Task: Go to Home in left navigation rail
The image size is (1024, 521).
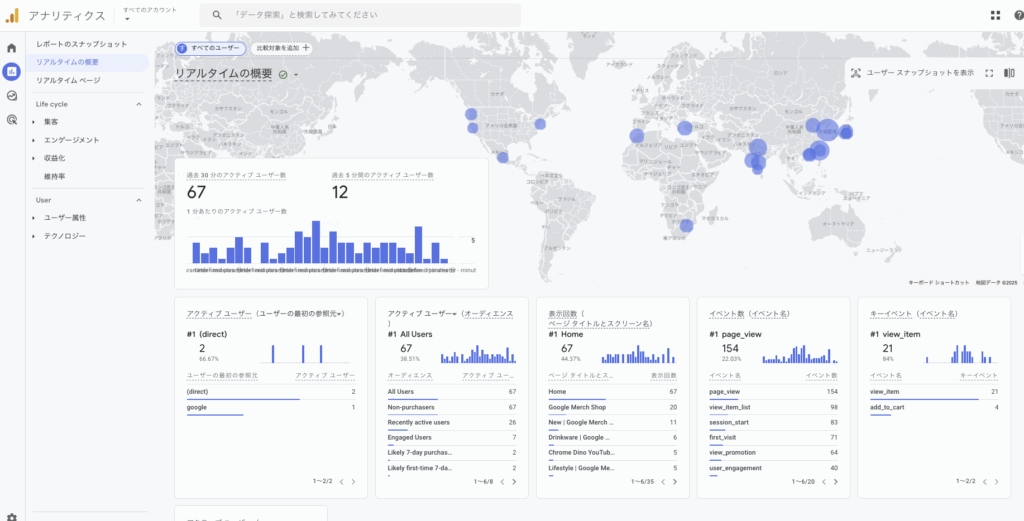Action: (11, 47)
